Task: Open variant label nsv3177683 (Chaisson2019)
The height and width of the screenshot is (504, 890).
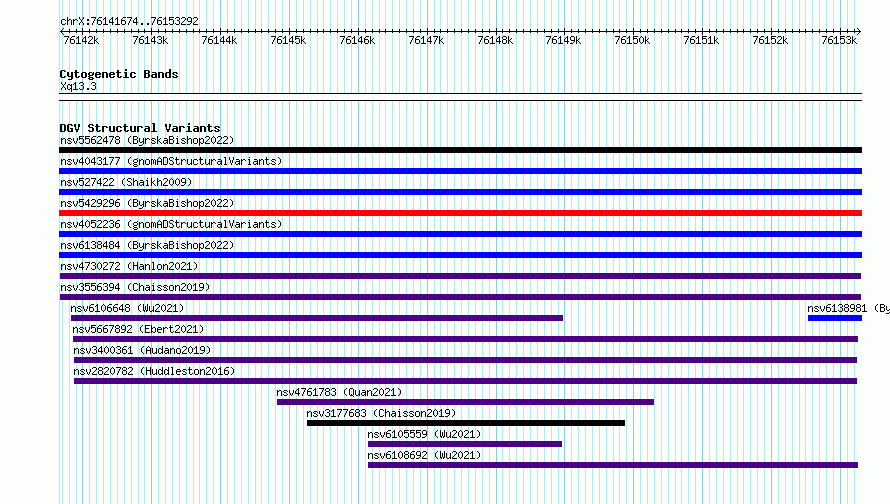Action: tap(381, 413)
